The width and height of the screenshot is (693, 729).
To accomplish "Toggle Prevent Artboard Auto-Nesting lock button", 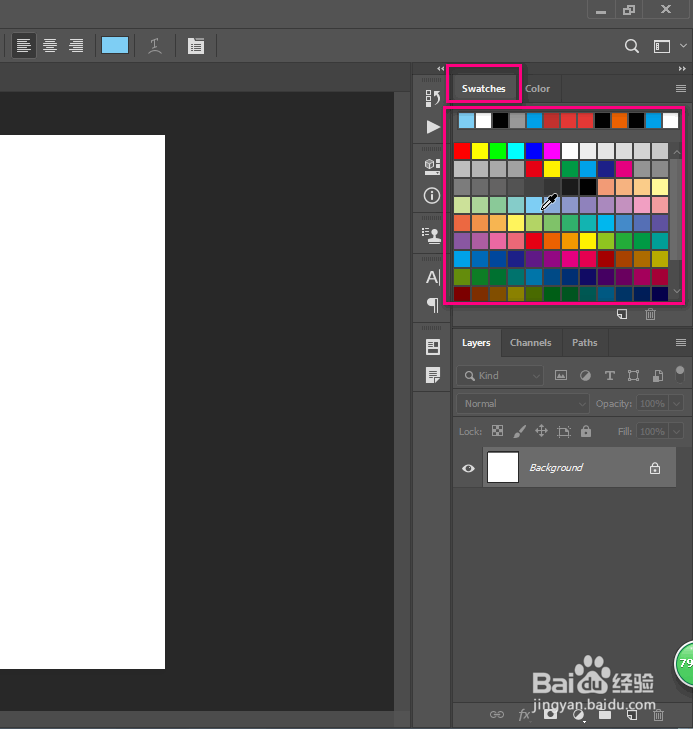I will coord(564,431).
